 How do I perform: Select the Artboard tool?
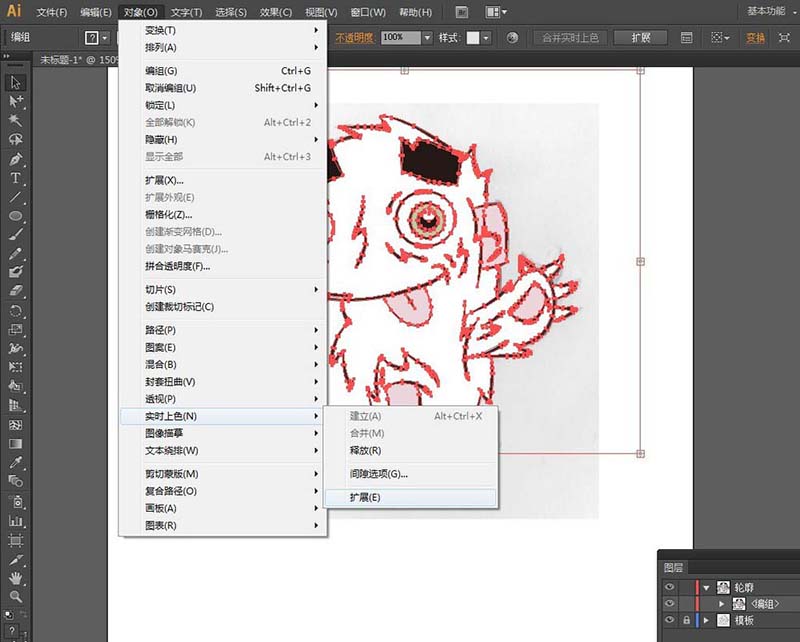(15, 540)
